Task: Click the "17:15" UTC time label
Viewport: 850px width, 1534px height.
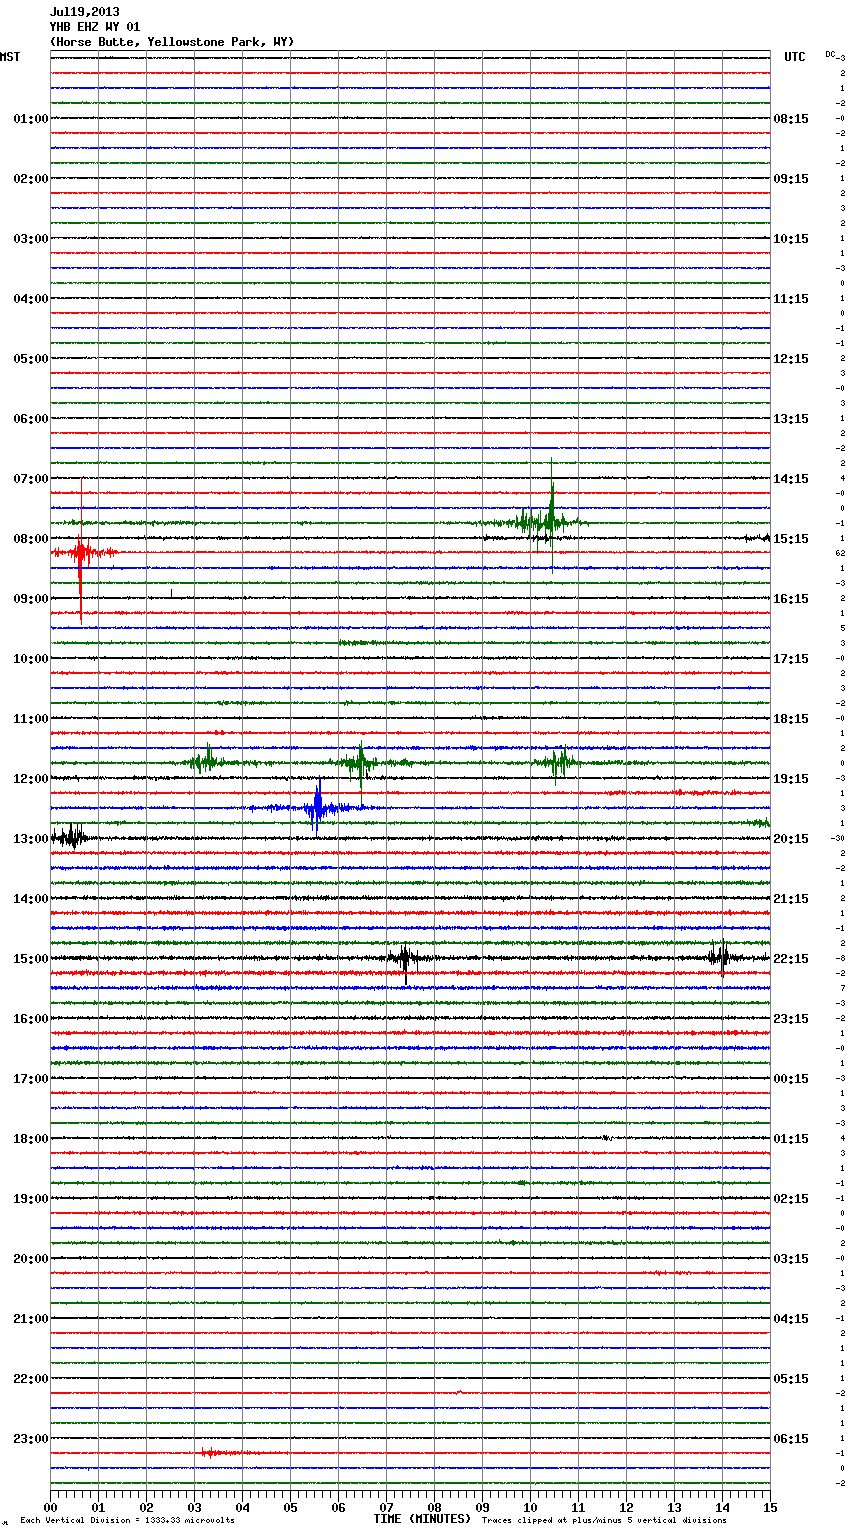Action: point(791,659)
